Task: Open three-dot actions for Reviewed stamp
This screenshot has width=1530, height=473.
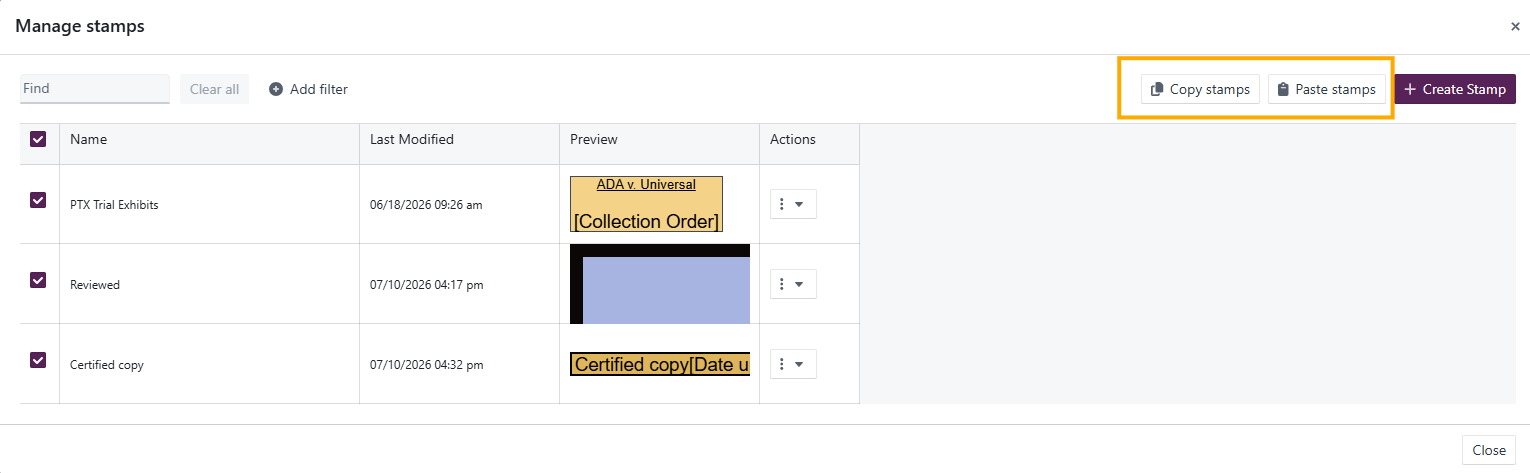Action: 782,284
